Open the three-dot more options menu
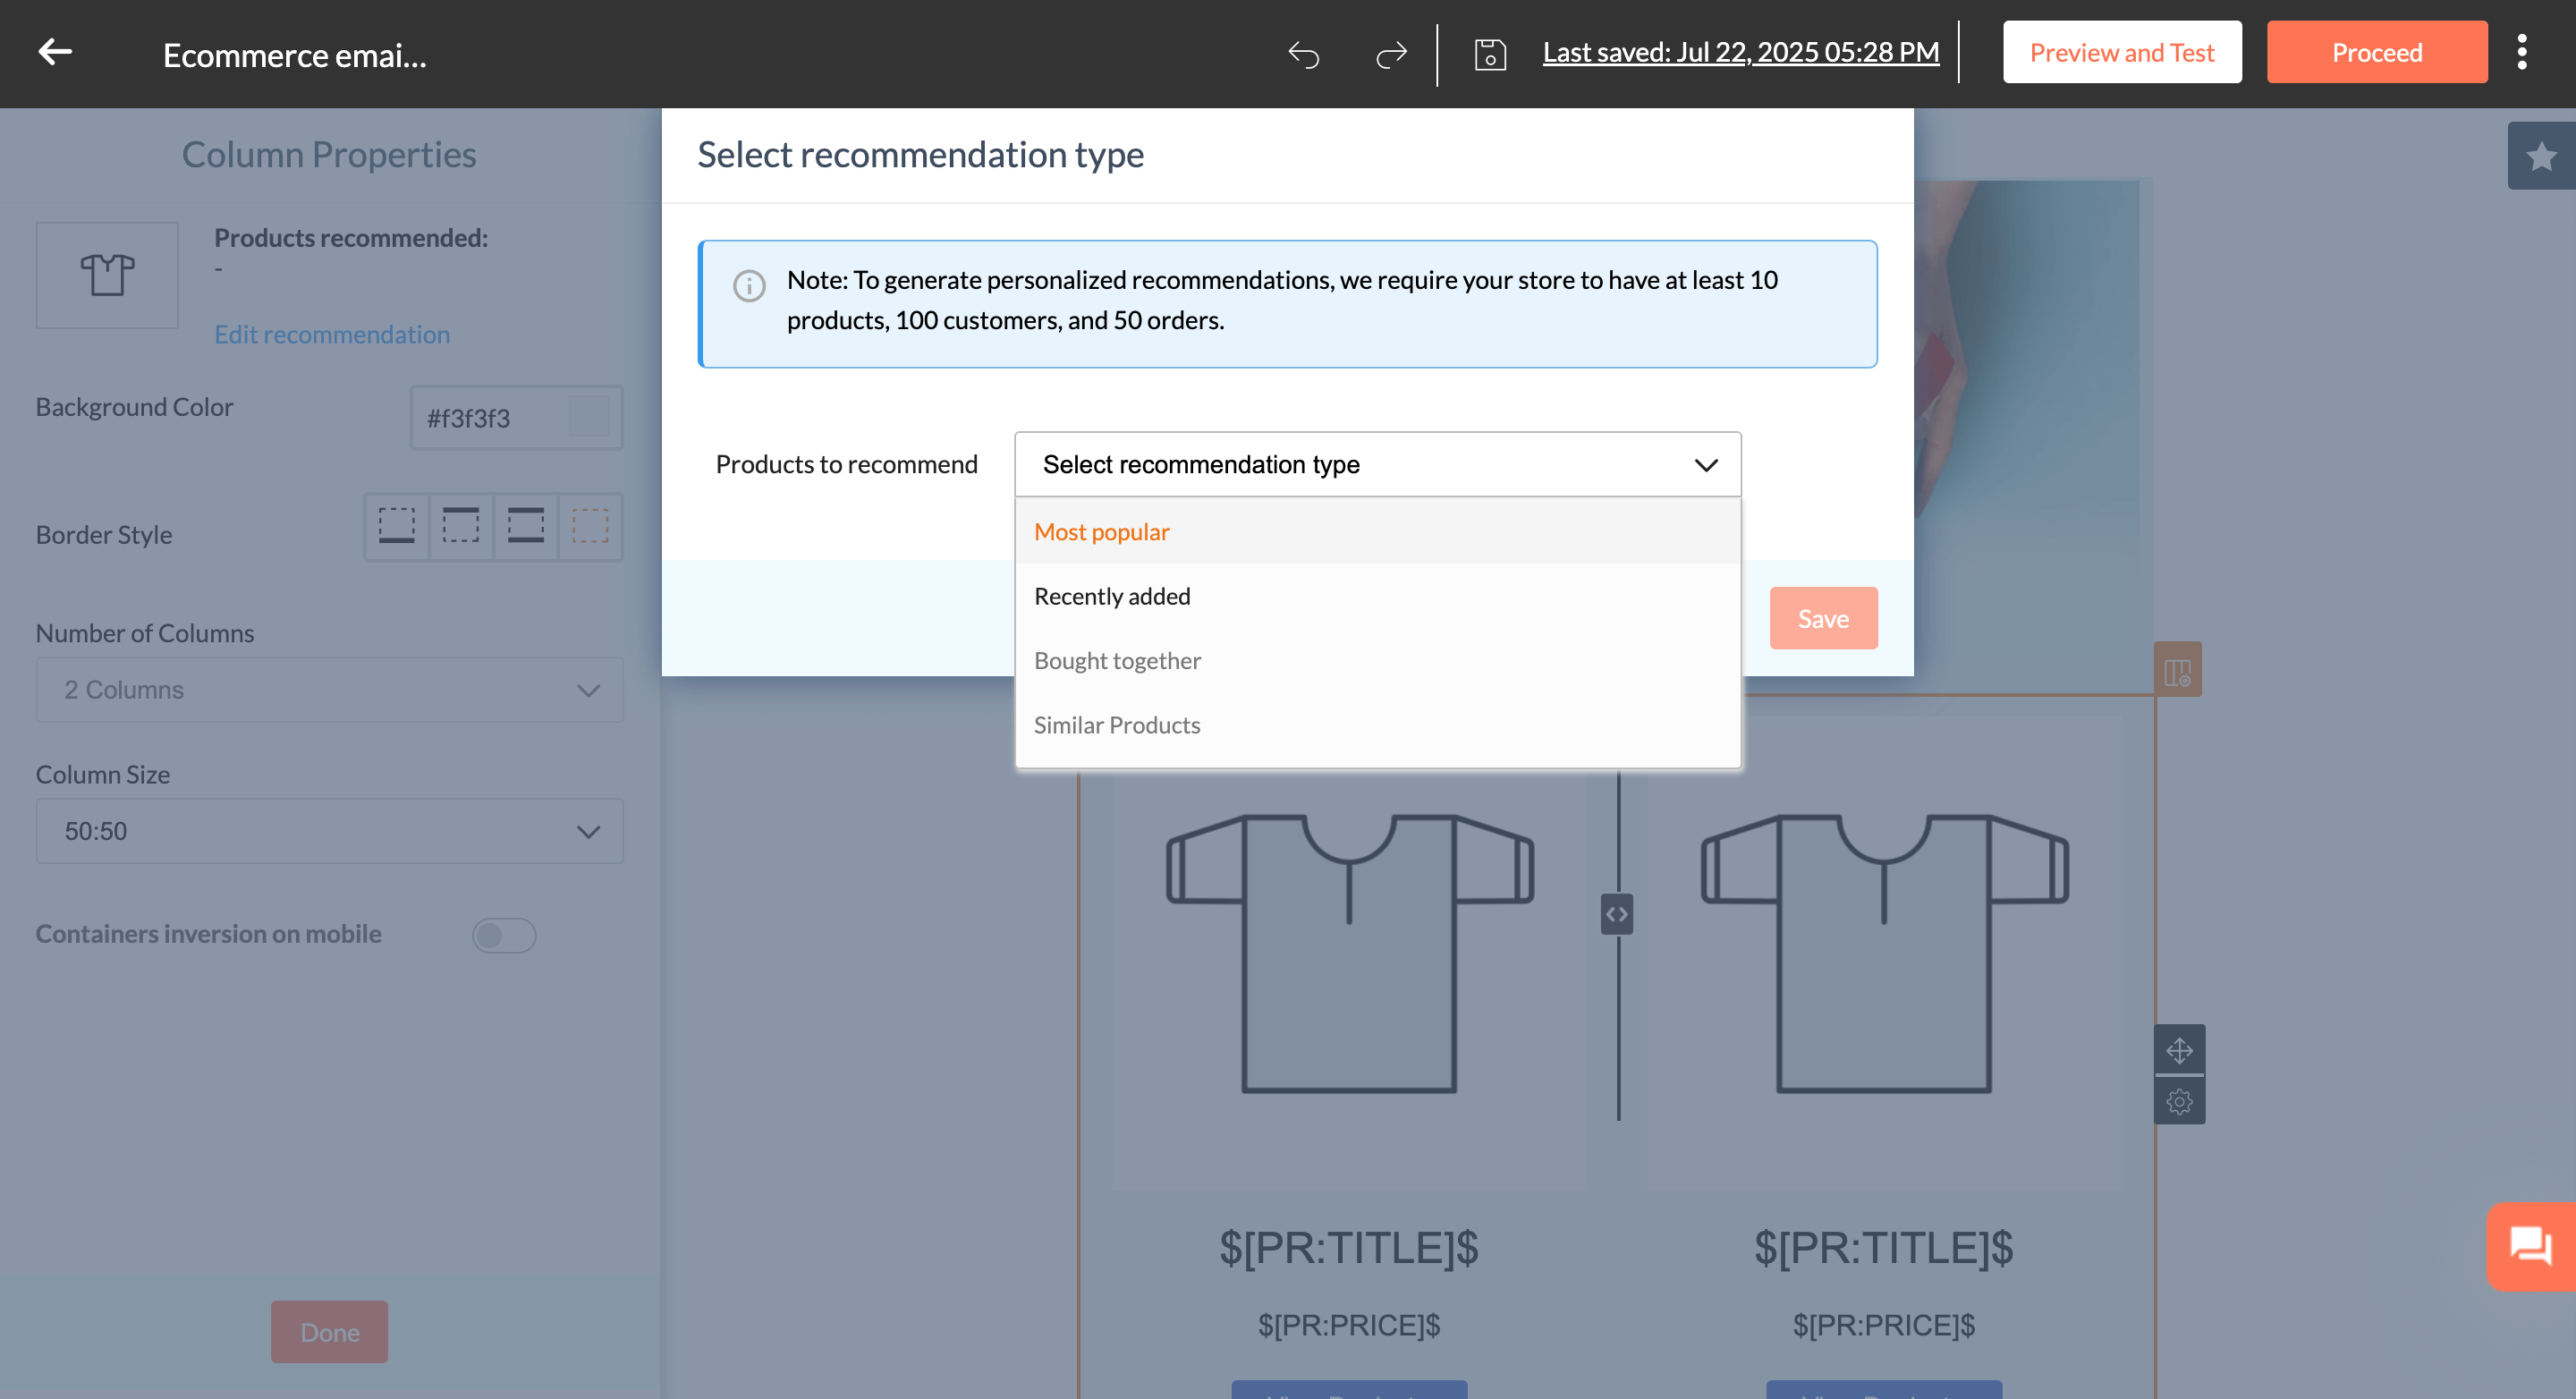2576x1399 pixels. [2521, 52]
